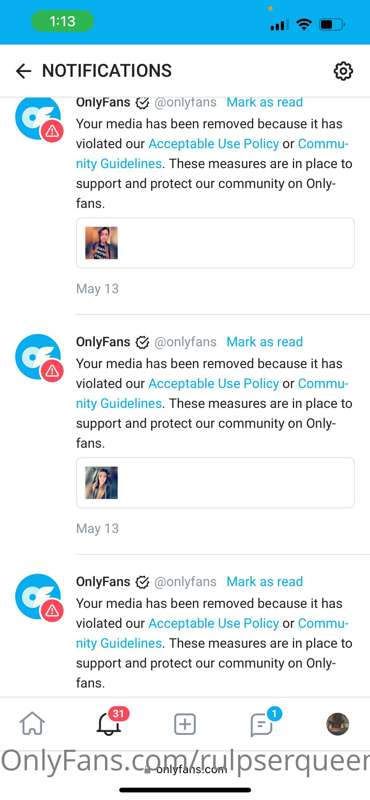Open Acceptable Use Policy in second notification
This screenshot has width=370, height=800.
(x=213, y=384)
